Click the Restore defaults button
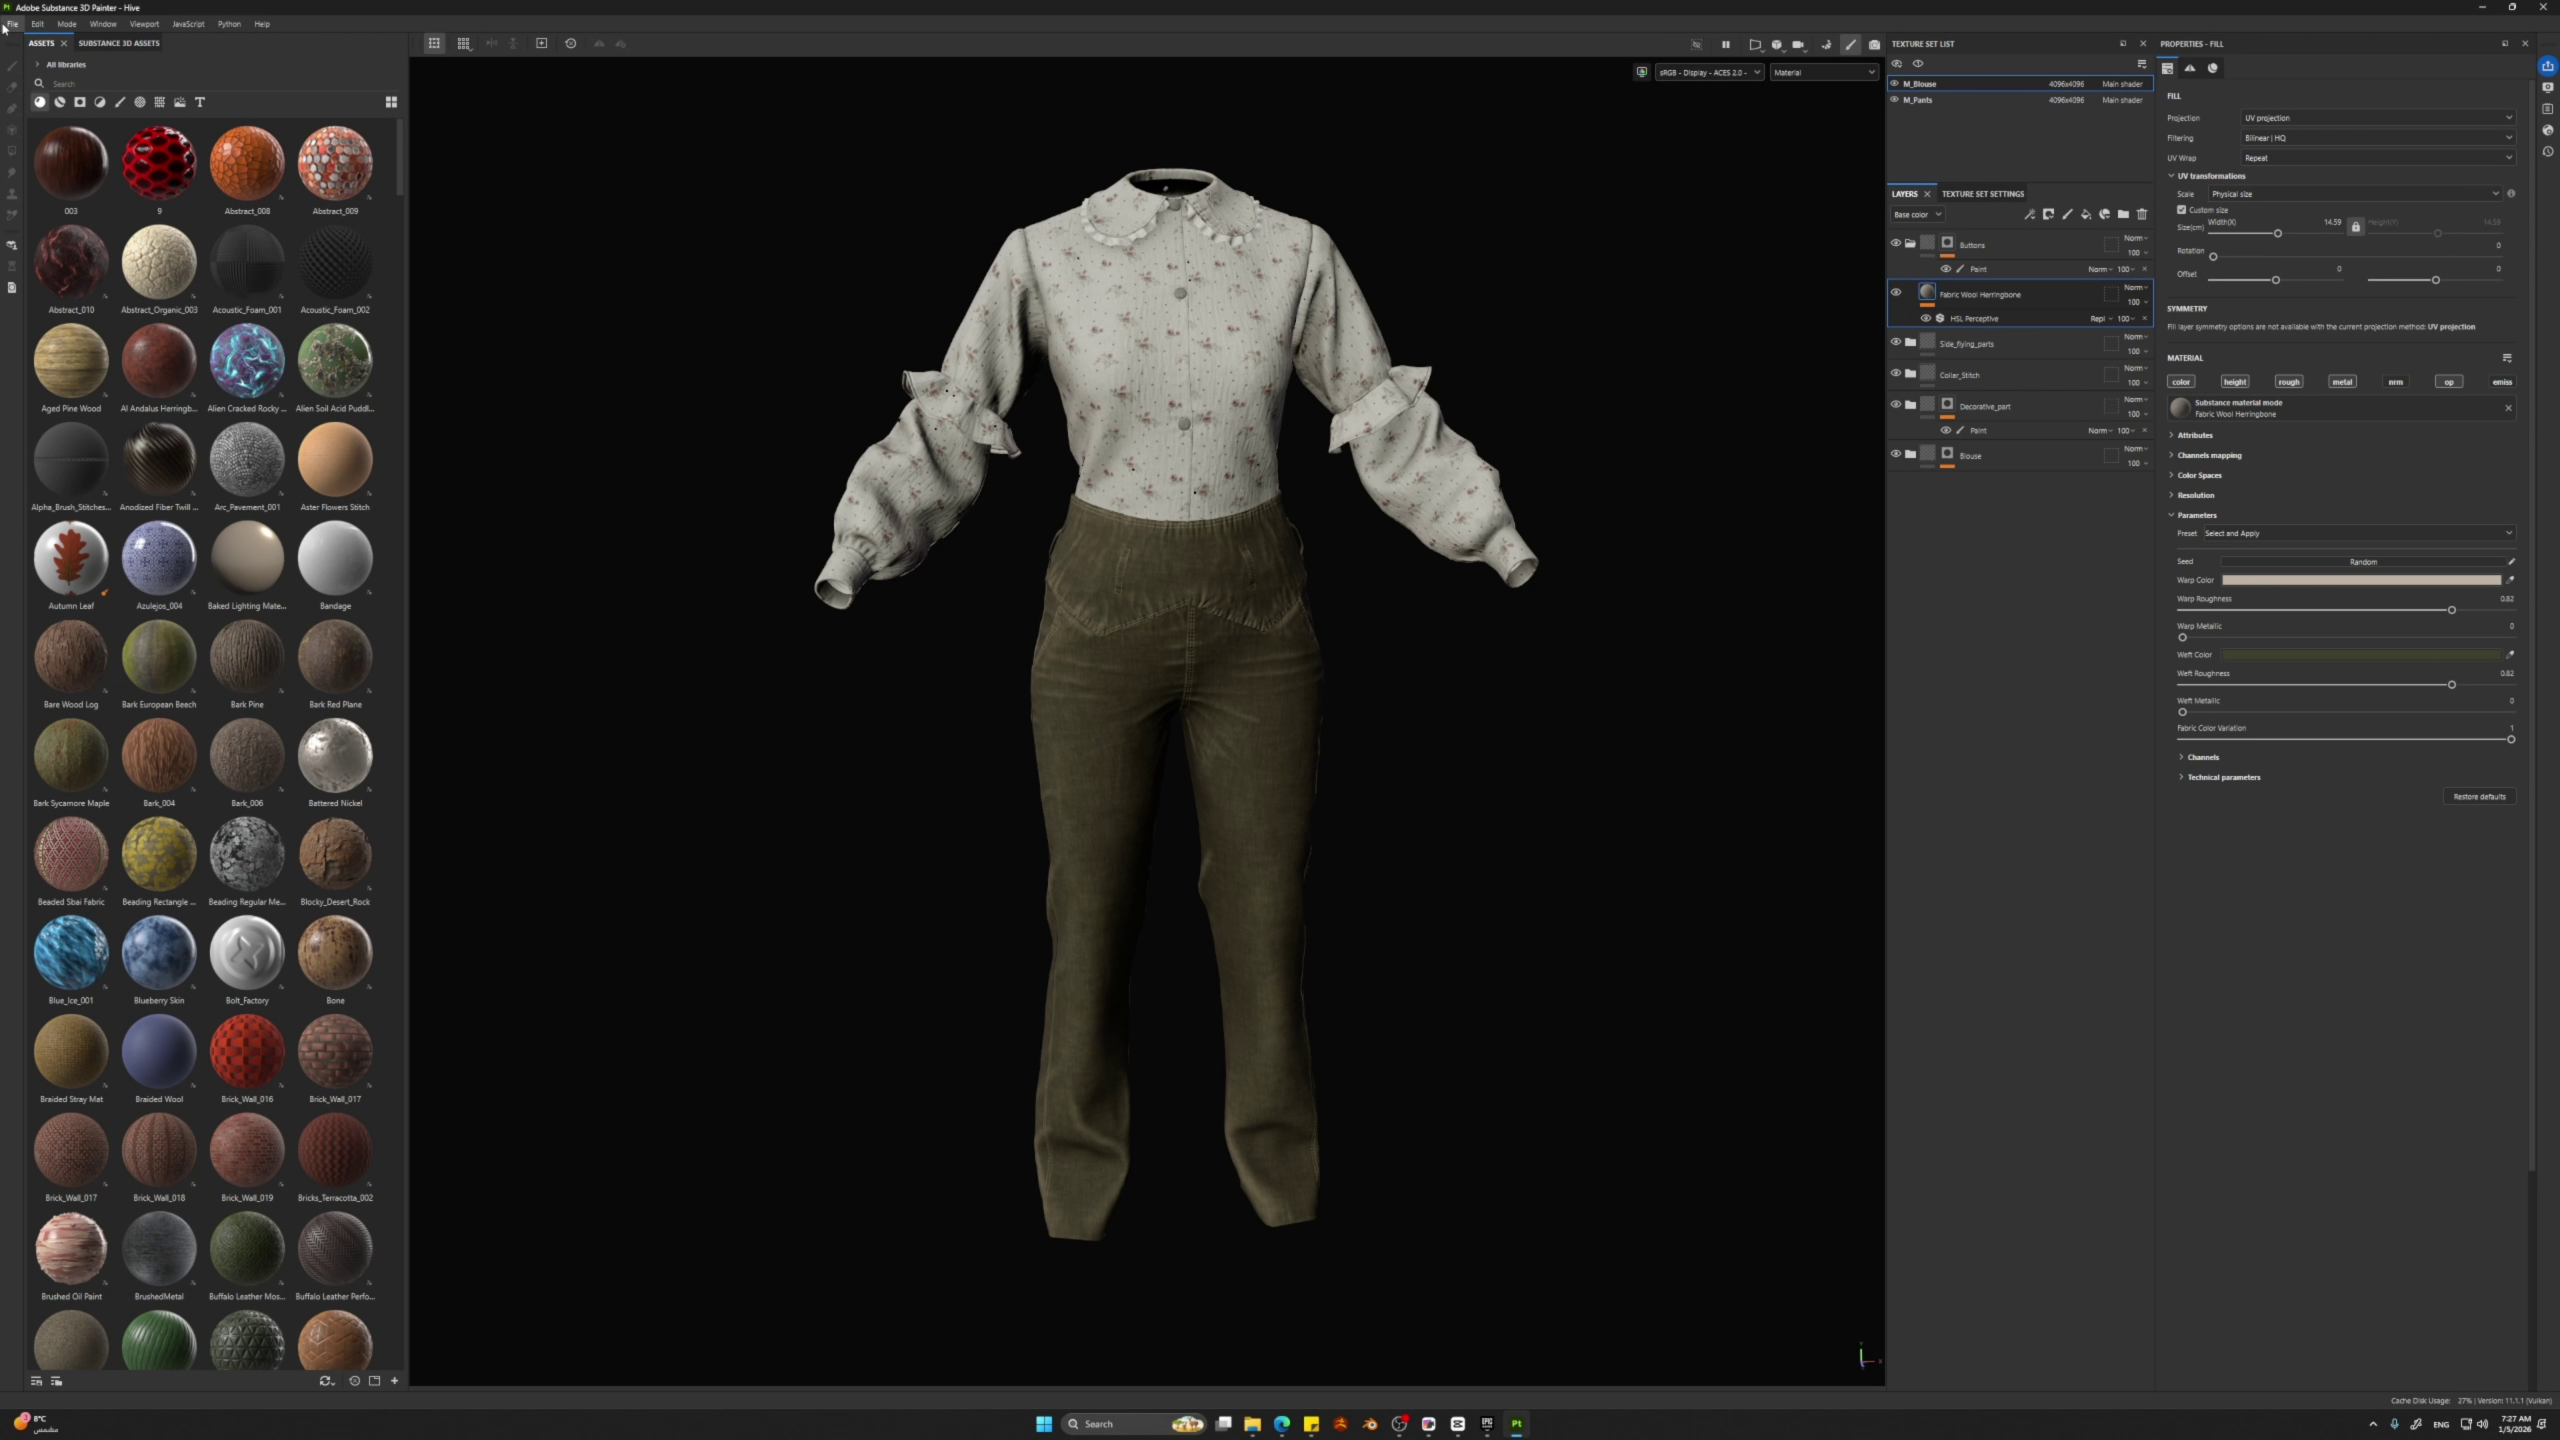The width and height of the screenshot is (2560, 1440). tap(2479, 797)
